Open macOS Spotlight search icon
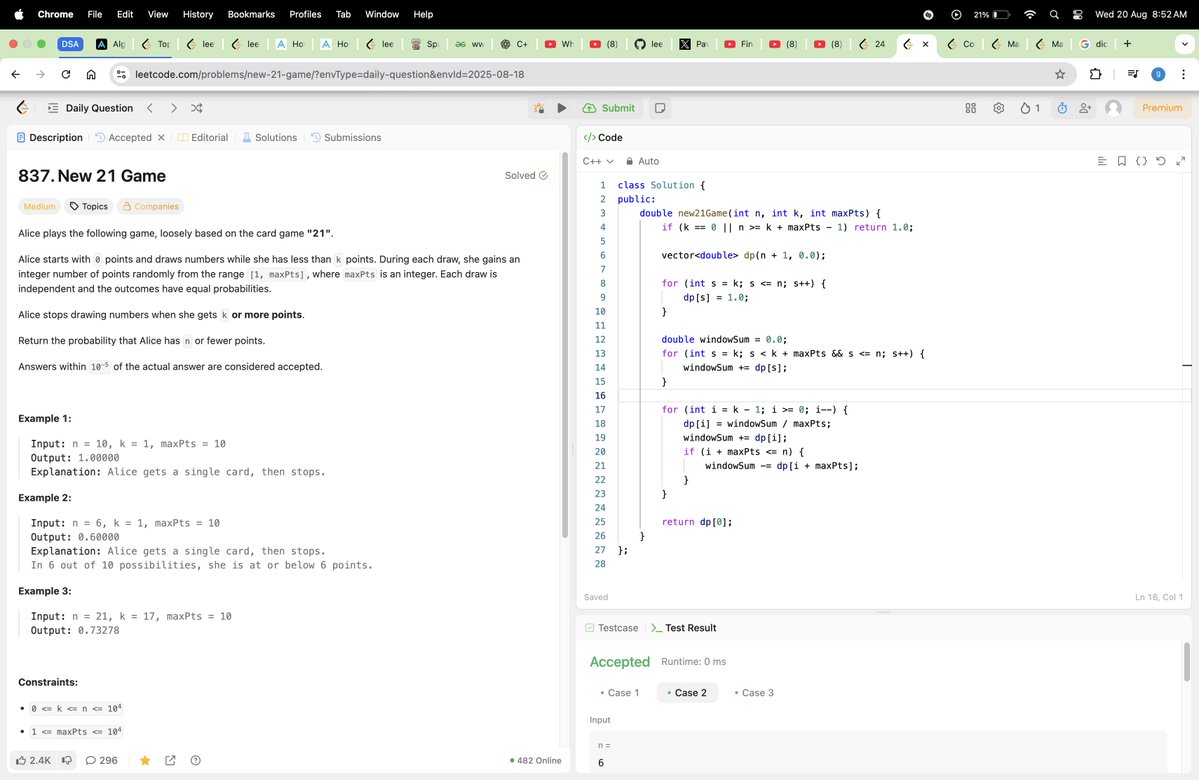Viewport: 1199px width, 780px height. tap(1054, 15)
